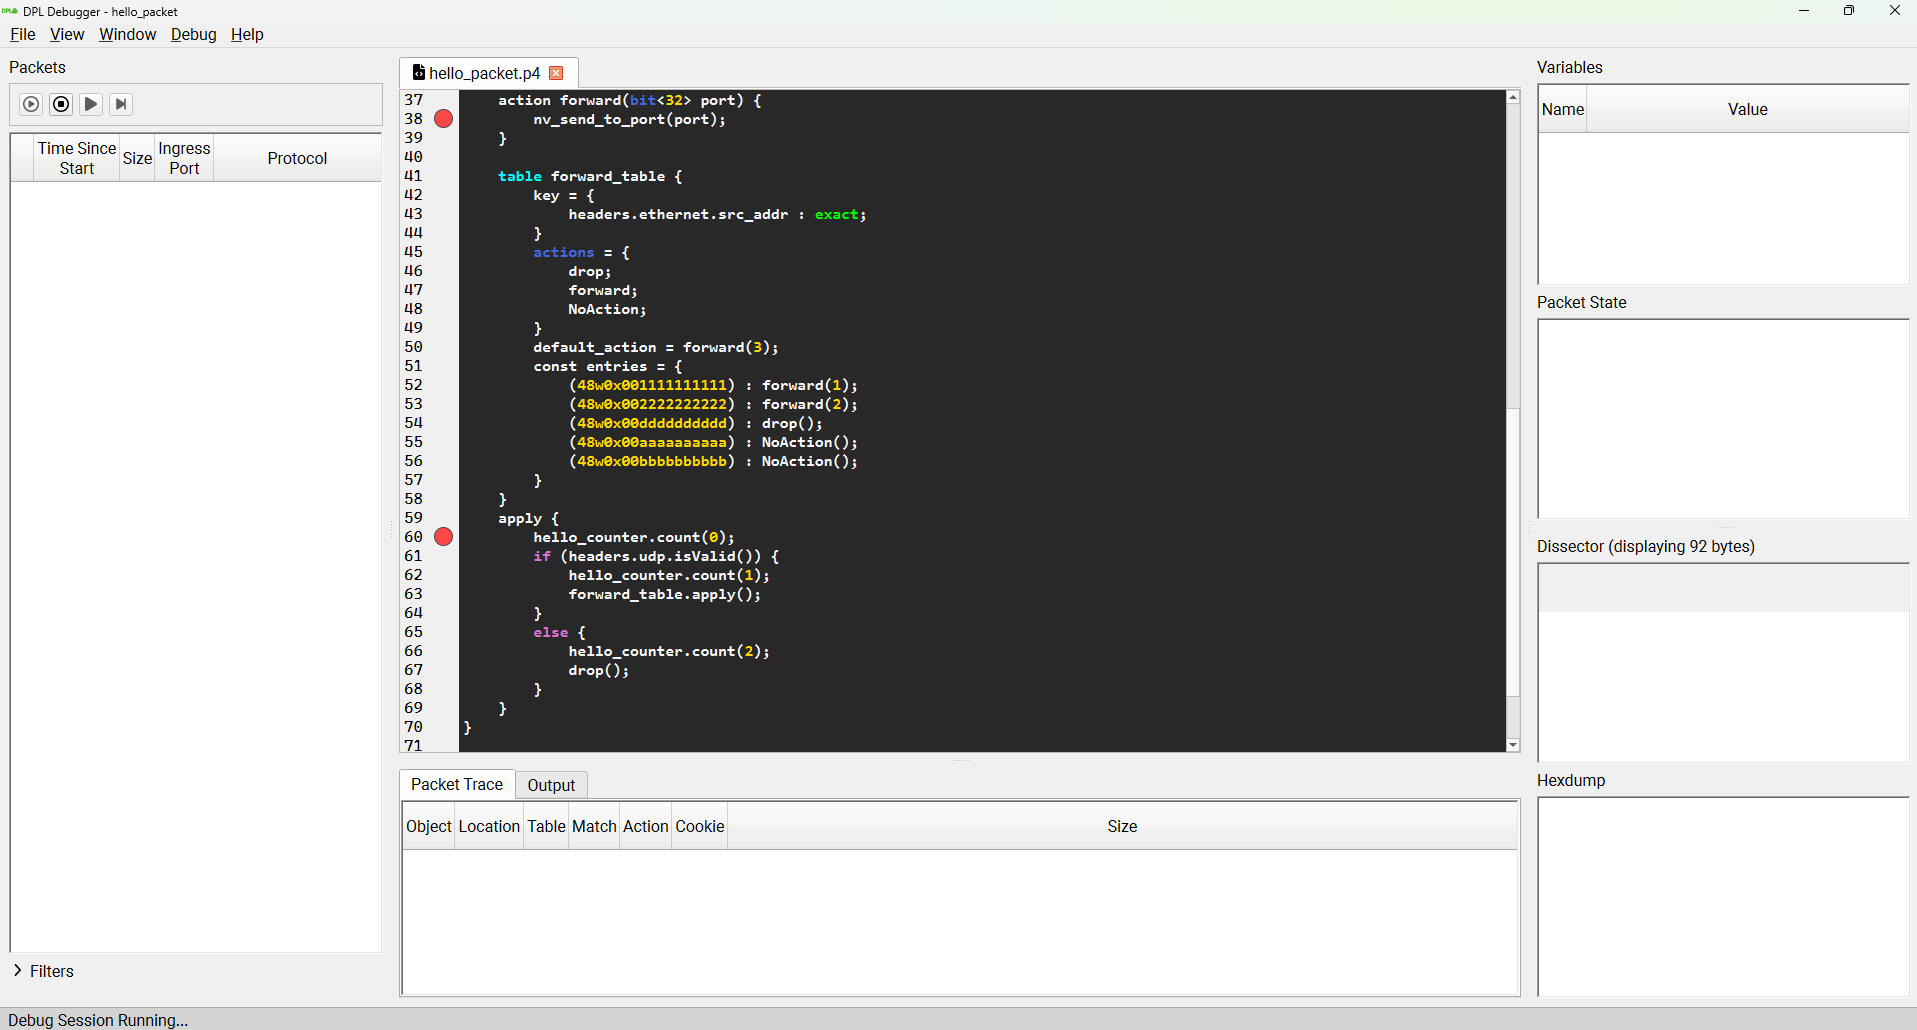Click the DPL Debugger title bar app icon
1917x1030 pixels.
click(10, 11)
